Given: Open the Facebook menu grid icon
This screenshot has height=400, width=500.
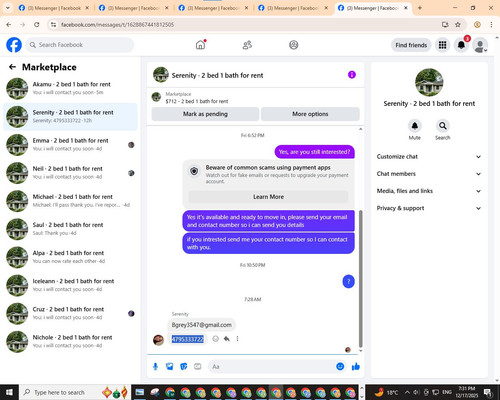Looking at the screenshot, I should [x=442, y=45].
